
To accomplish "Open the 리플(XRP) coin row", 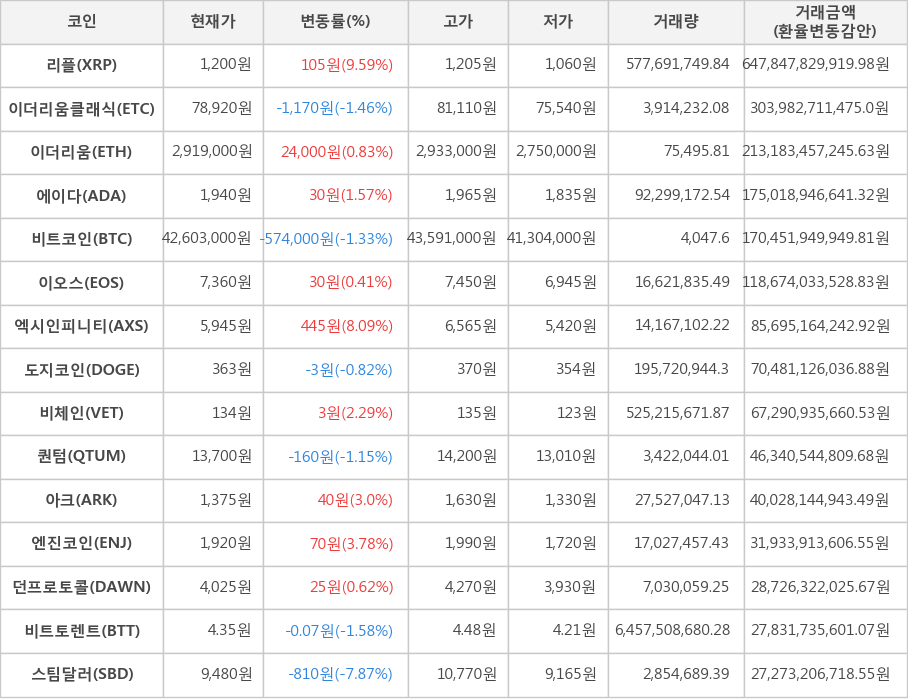I will click(x=81, y=65).
